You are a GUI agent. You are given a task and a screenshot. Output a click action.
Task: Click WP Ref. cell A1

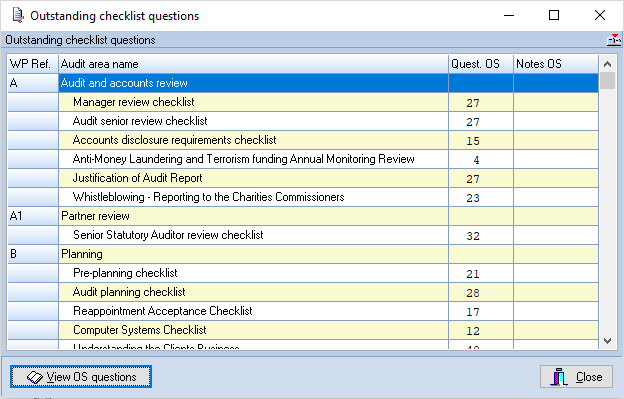click(33, 216)
